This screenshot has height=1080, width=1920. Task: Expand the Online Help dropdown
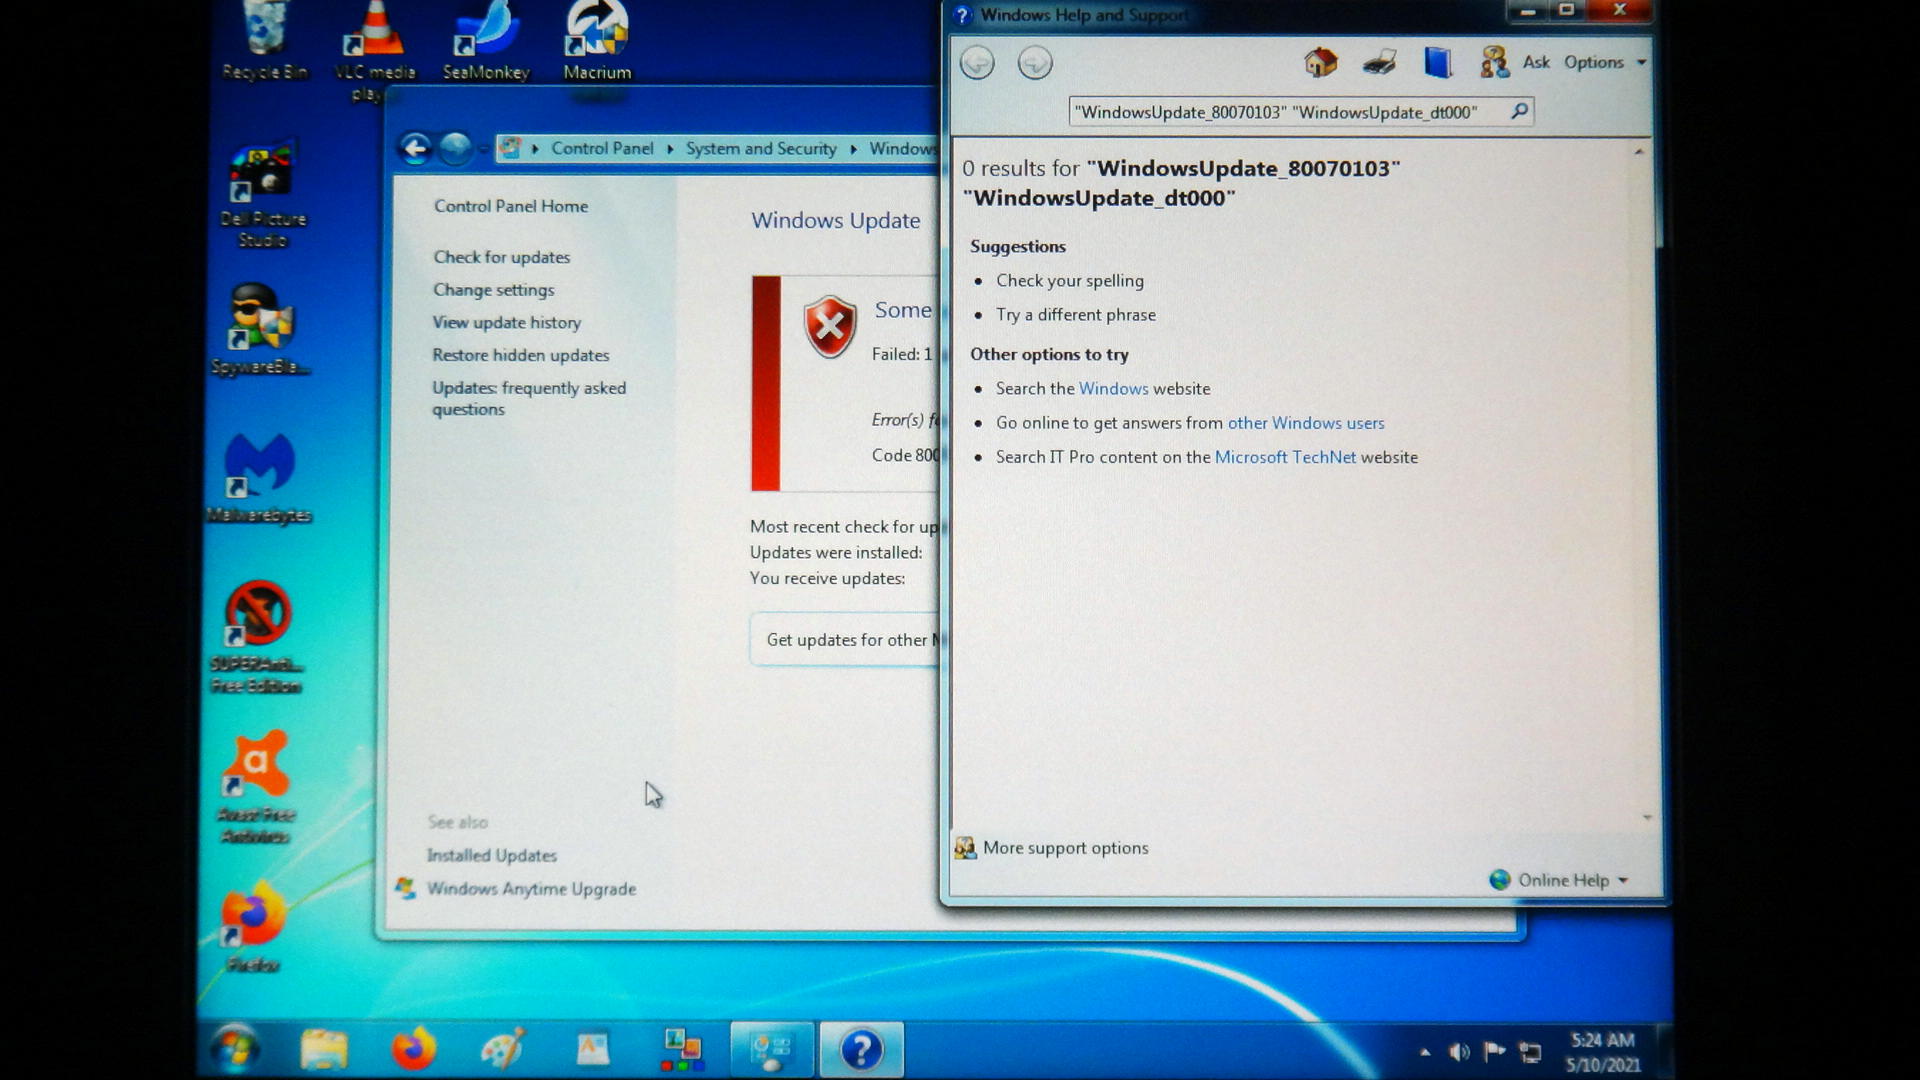click(x=1560, y=880)
